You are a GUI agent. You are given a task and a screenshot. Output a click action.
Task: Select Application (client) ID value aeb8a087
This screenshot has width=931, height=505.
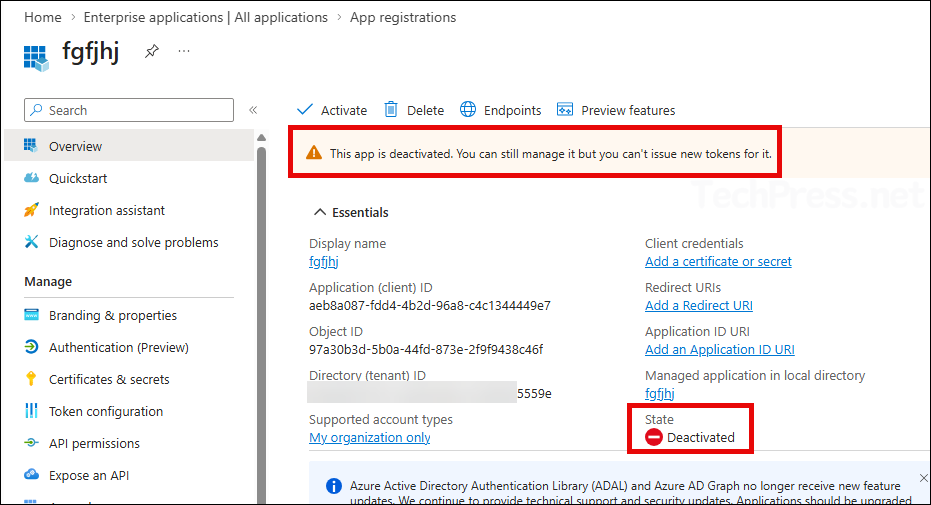click(429, 305)
